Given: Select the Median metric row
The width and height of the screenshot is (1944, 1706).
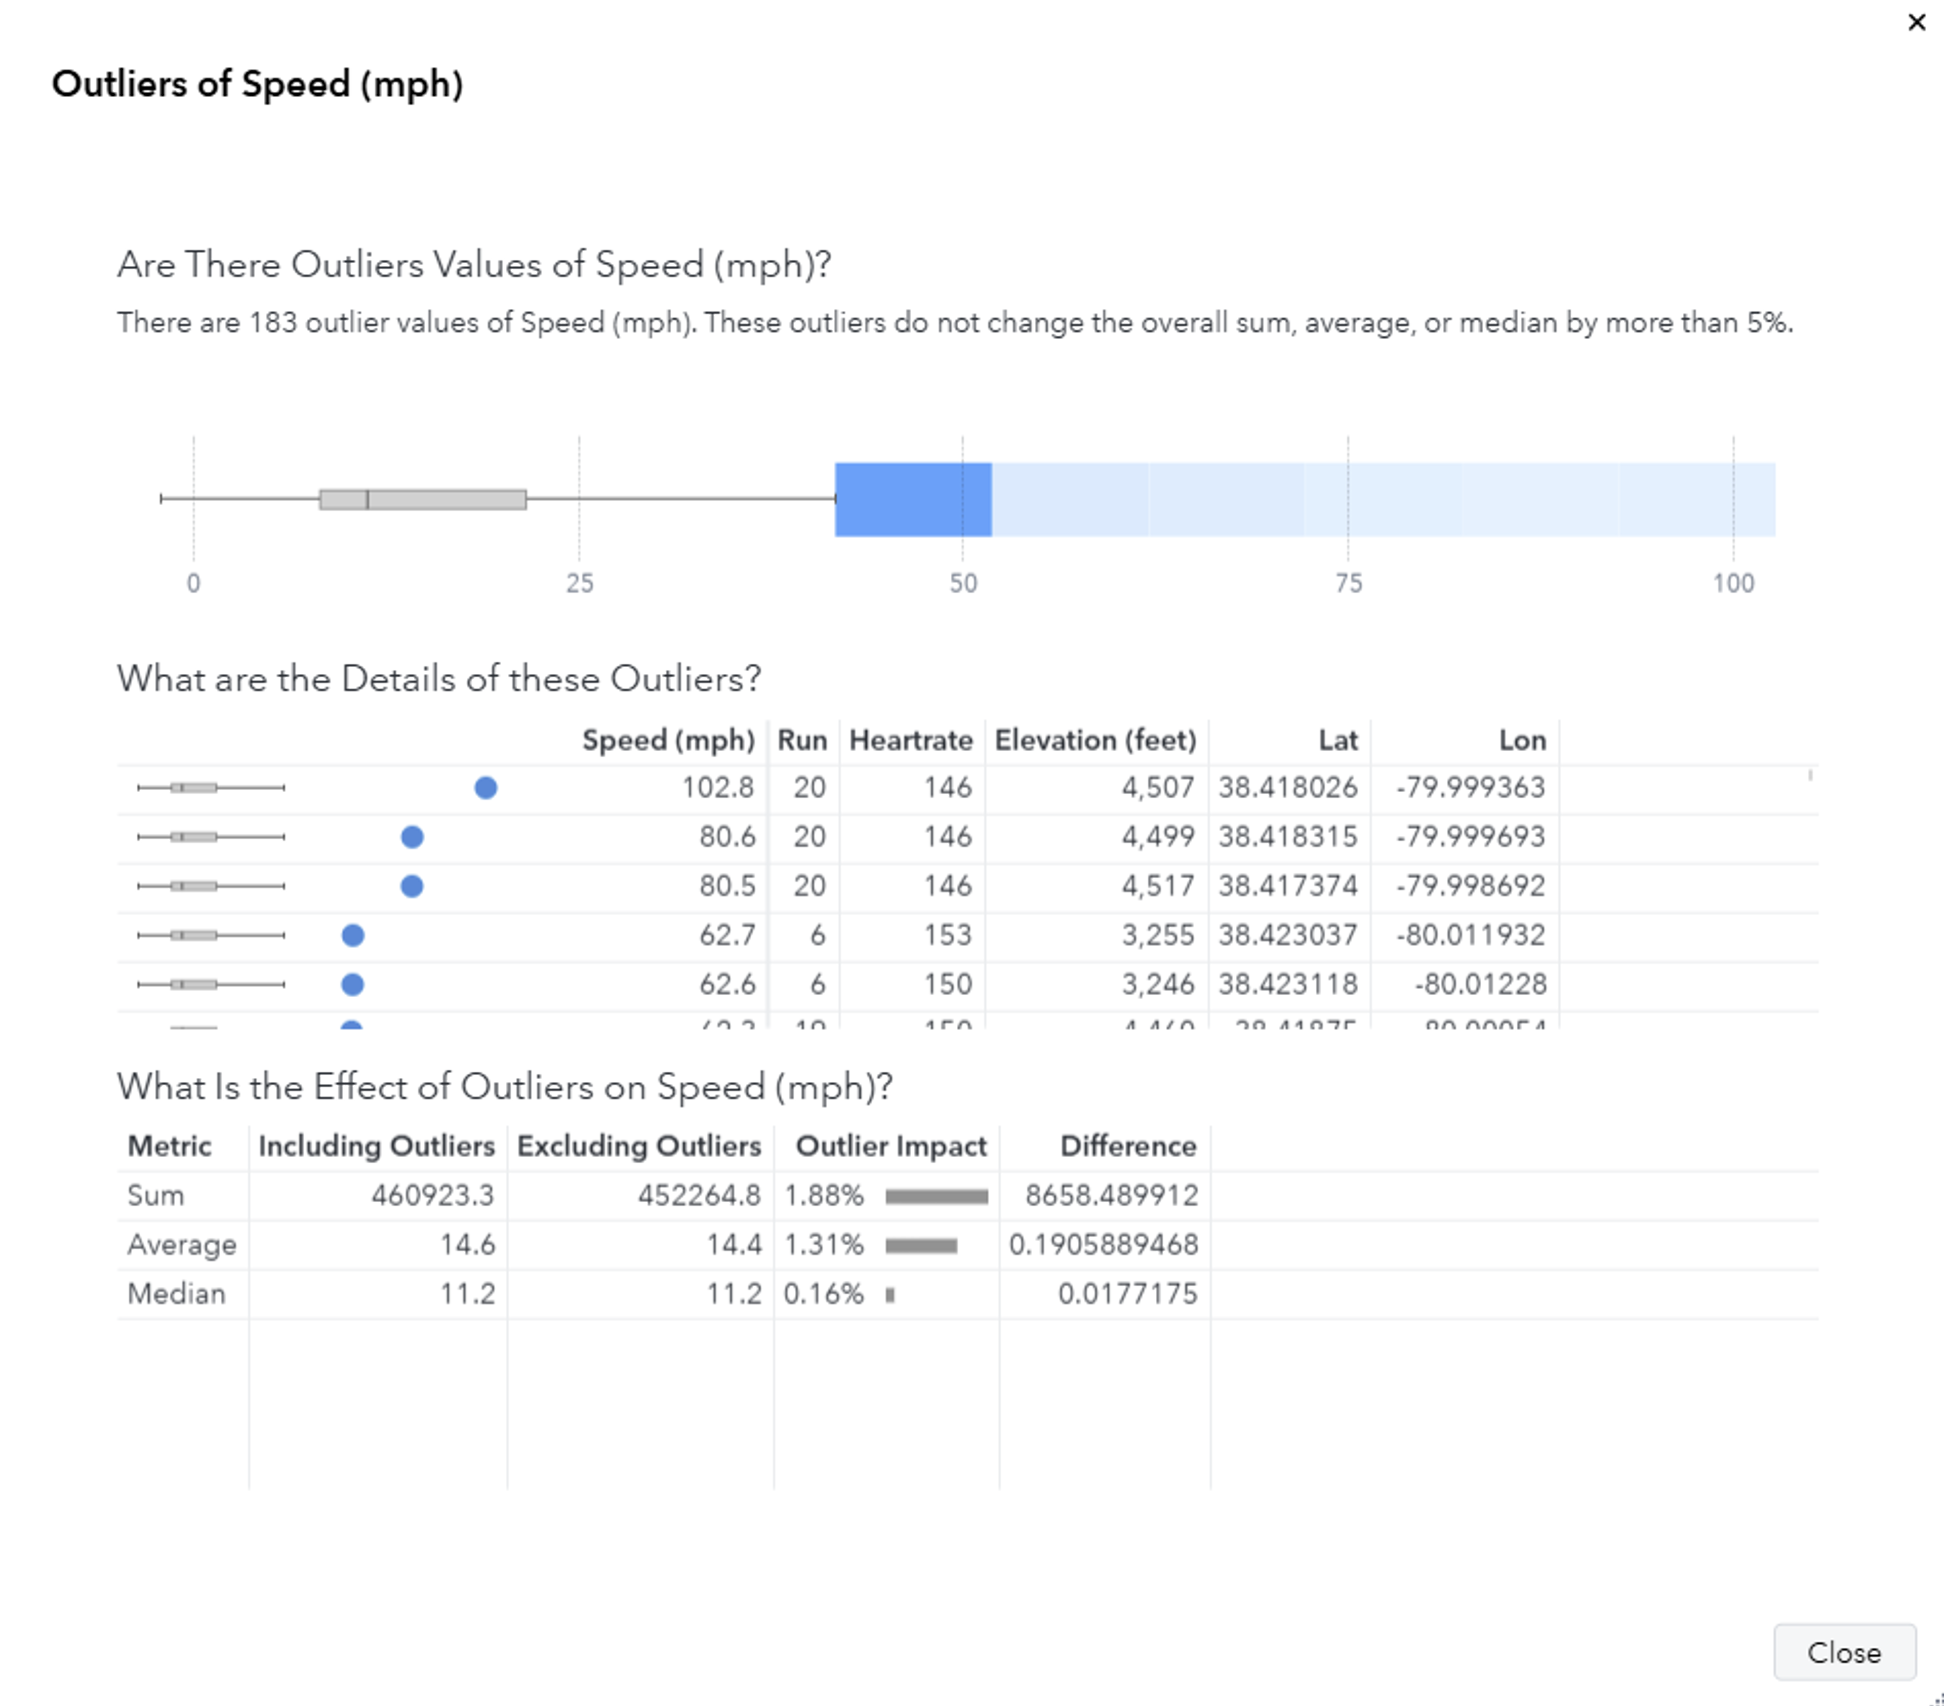Looking at the screenshot, I should coord(176,1294).
